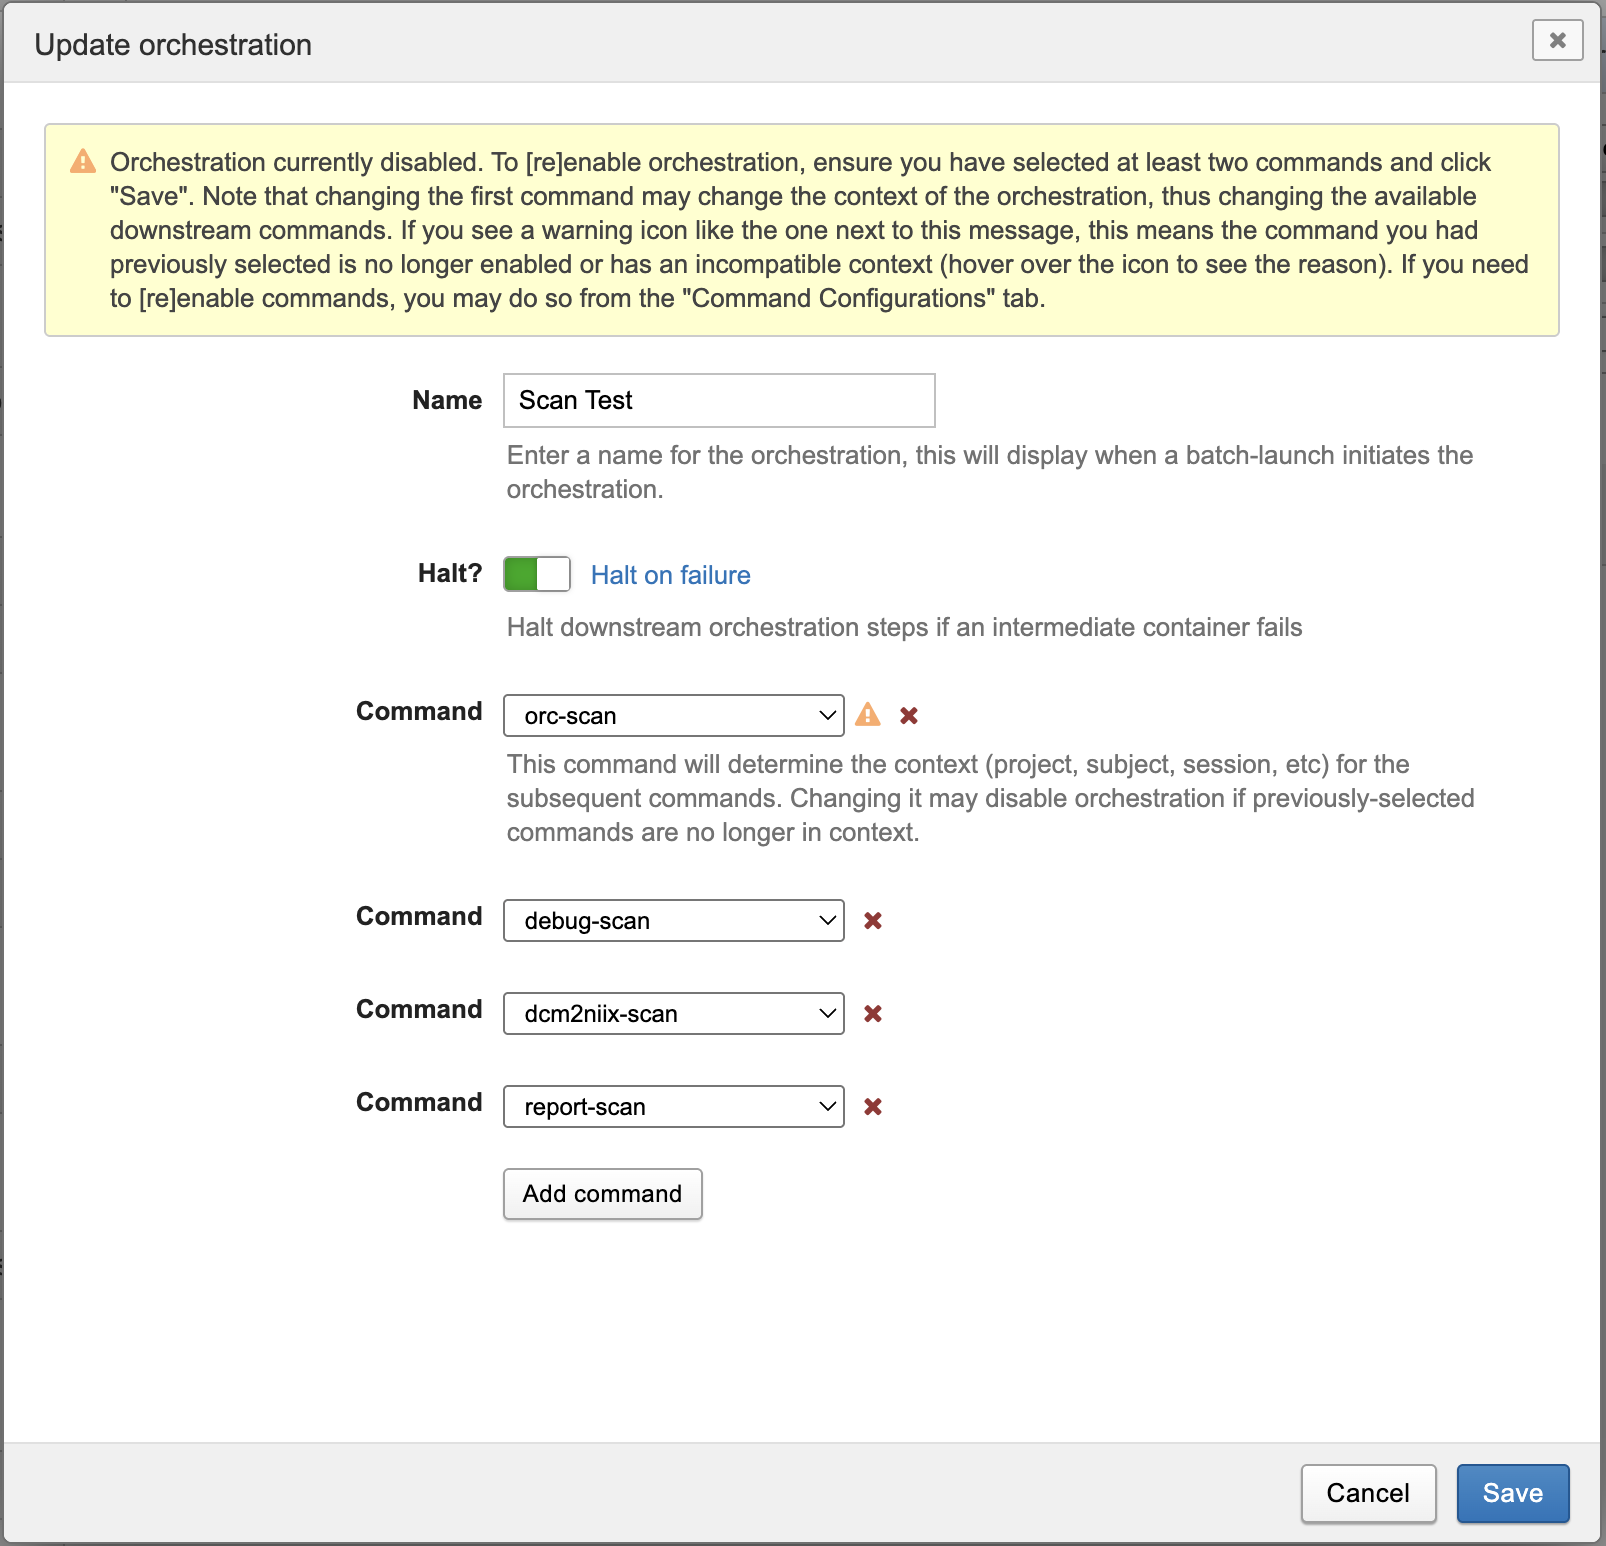Delete the dcm2niix-scan command row

872,1014
